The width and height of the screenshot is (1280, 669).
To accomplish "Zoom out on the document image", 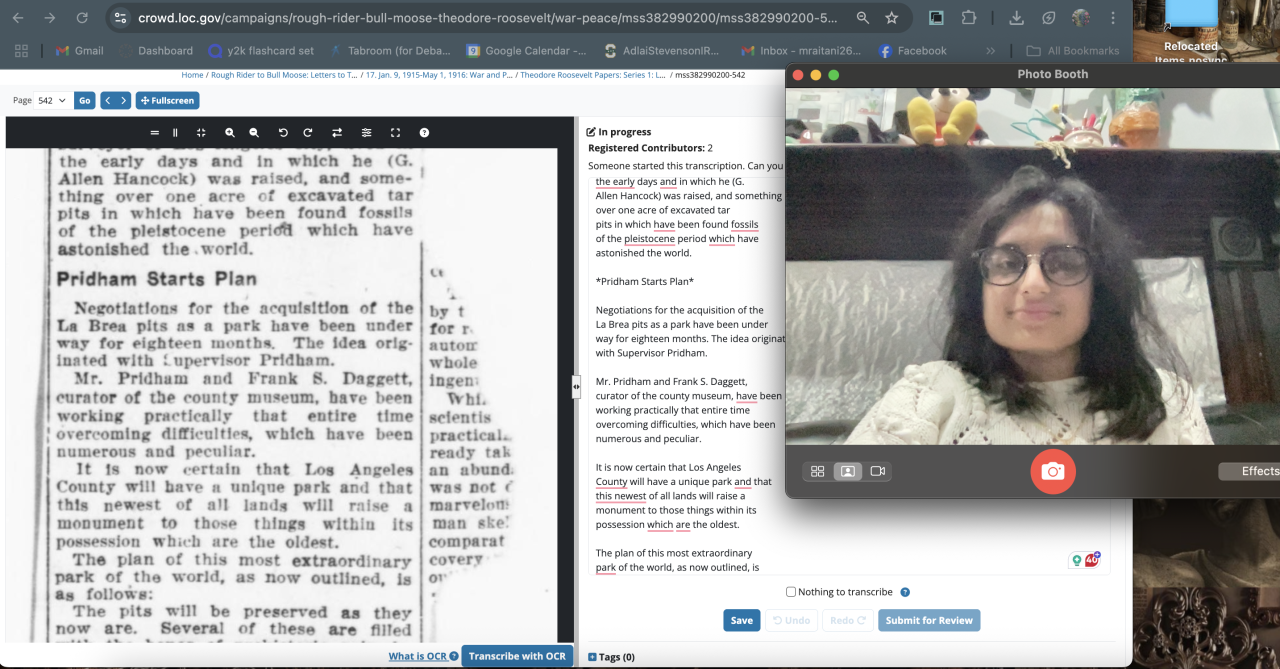I will [254, 132].
